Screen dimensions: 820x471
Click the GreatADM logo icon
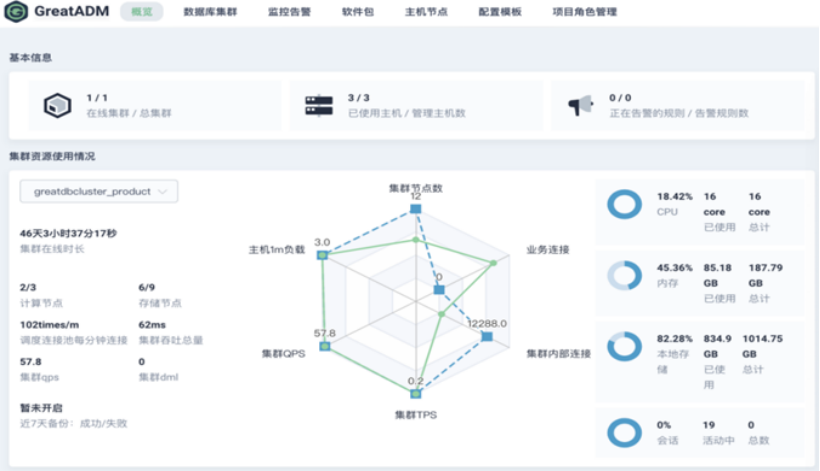(x=16, y=12)
